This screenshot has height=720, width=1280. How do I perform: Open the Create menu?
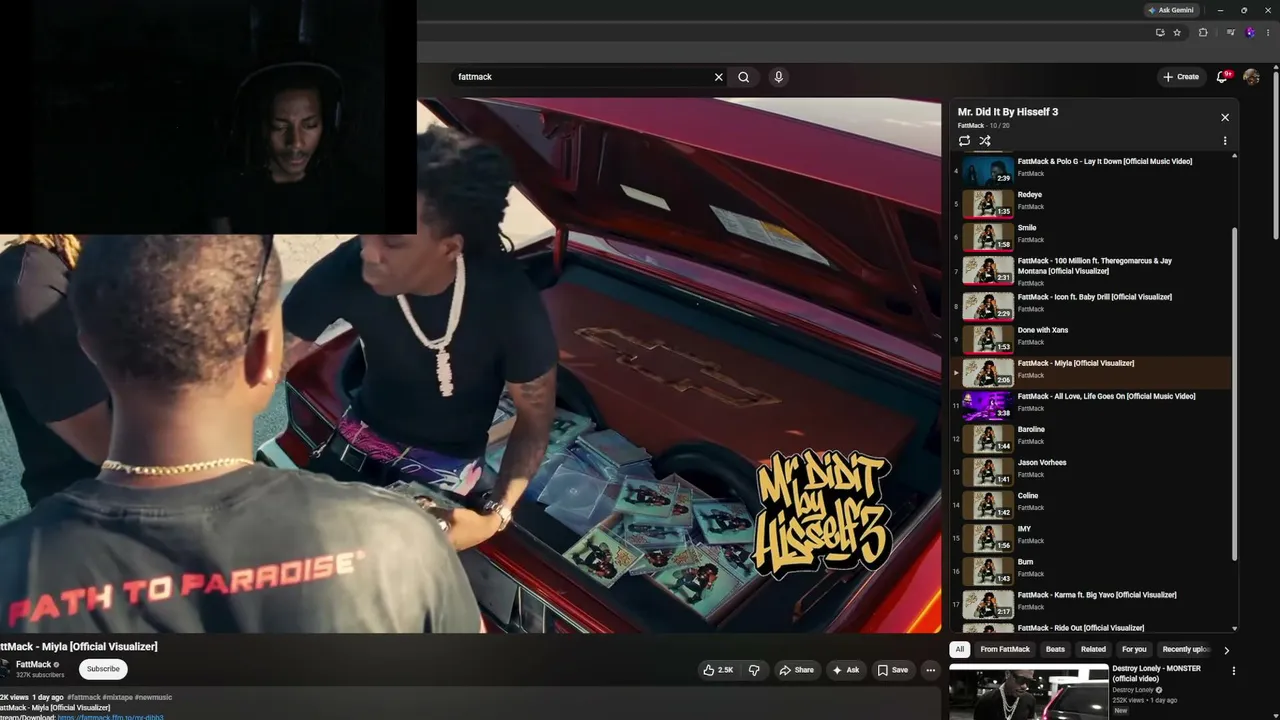(1181, 77)
